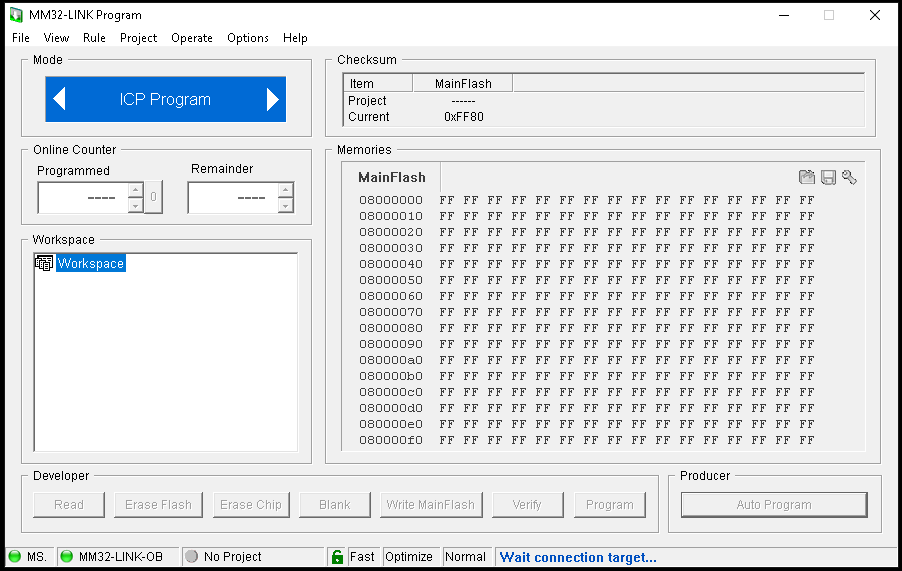Open the Rule menu

click(x=94, y=38)
